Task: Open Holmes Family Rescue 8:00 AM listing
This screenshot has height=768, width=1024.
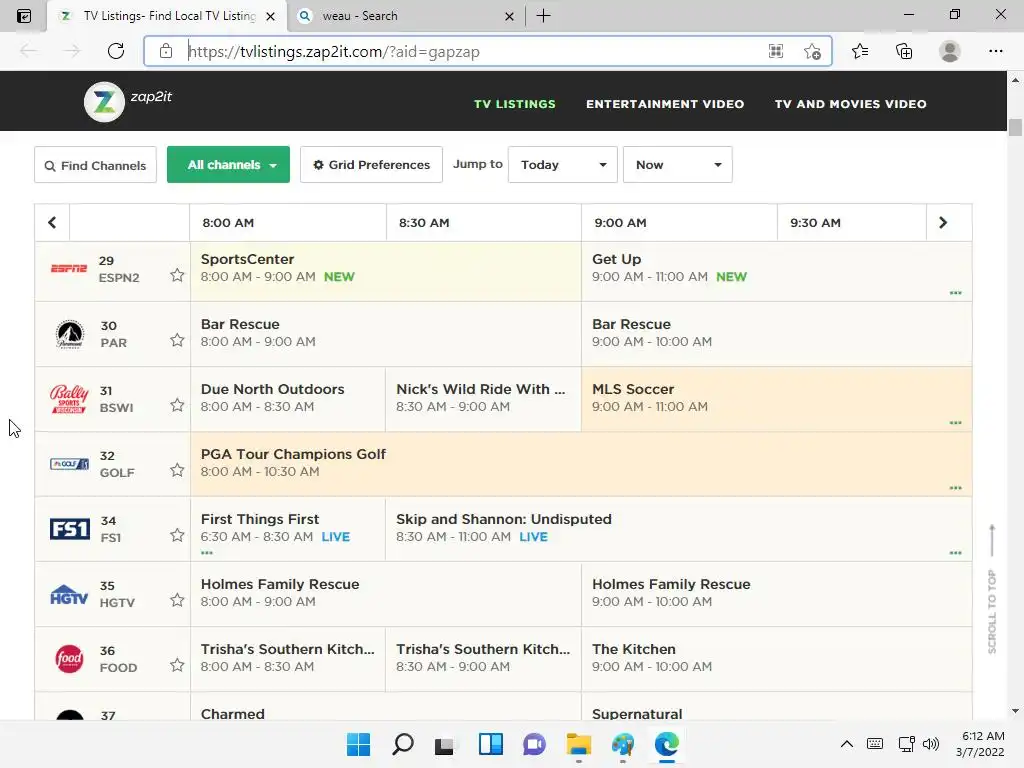Action: (385, 594)
